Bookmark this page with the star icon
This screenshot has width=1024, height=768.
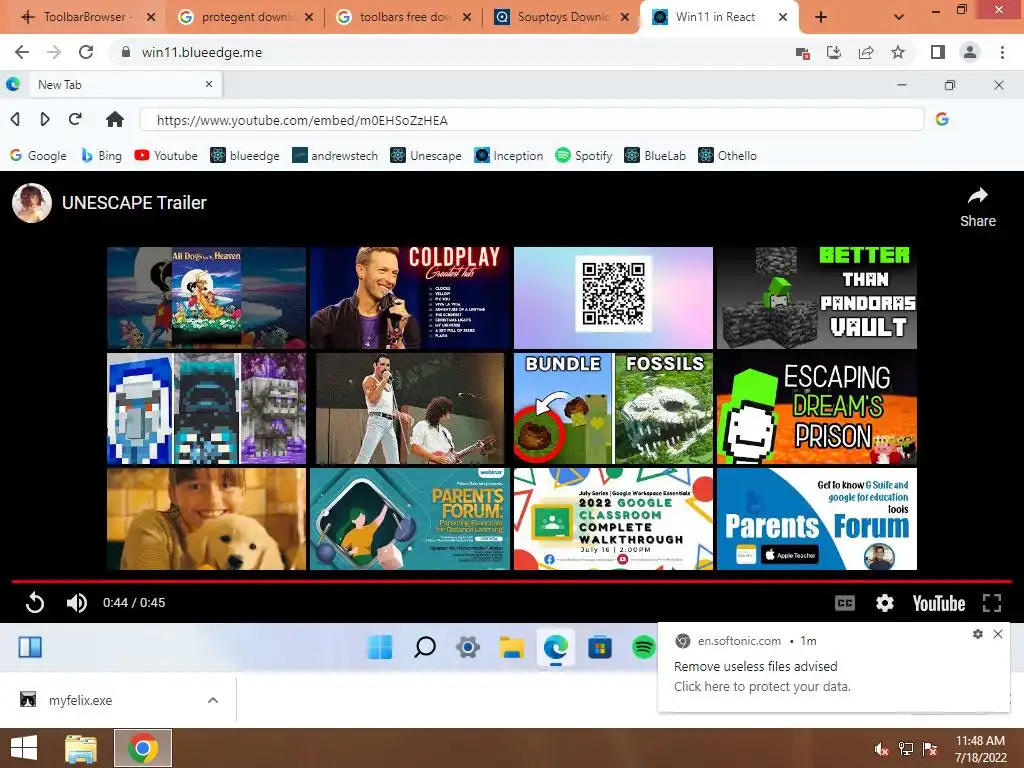pyautogui.click(x=898, y=52)
